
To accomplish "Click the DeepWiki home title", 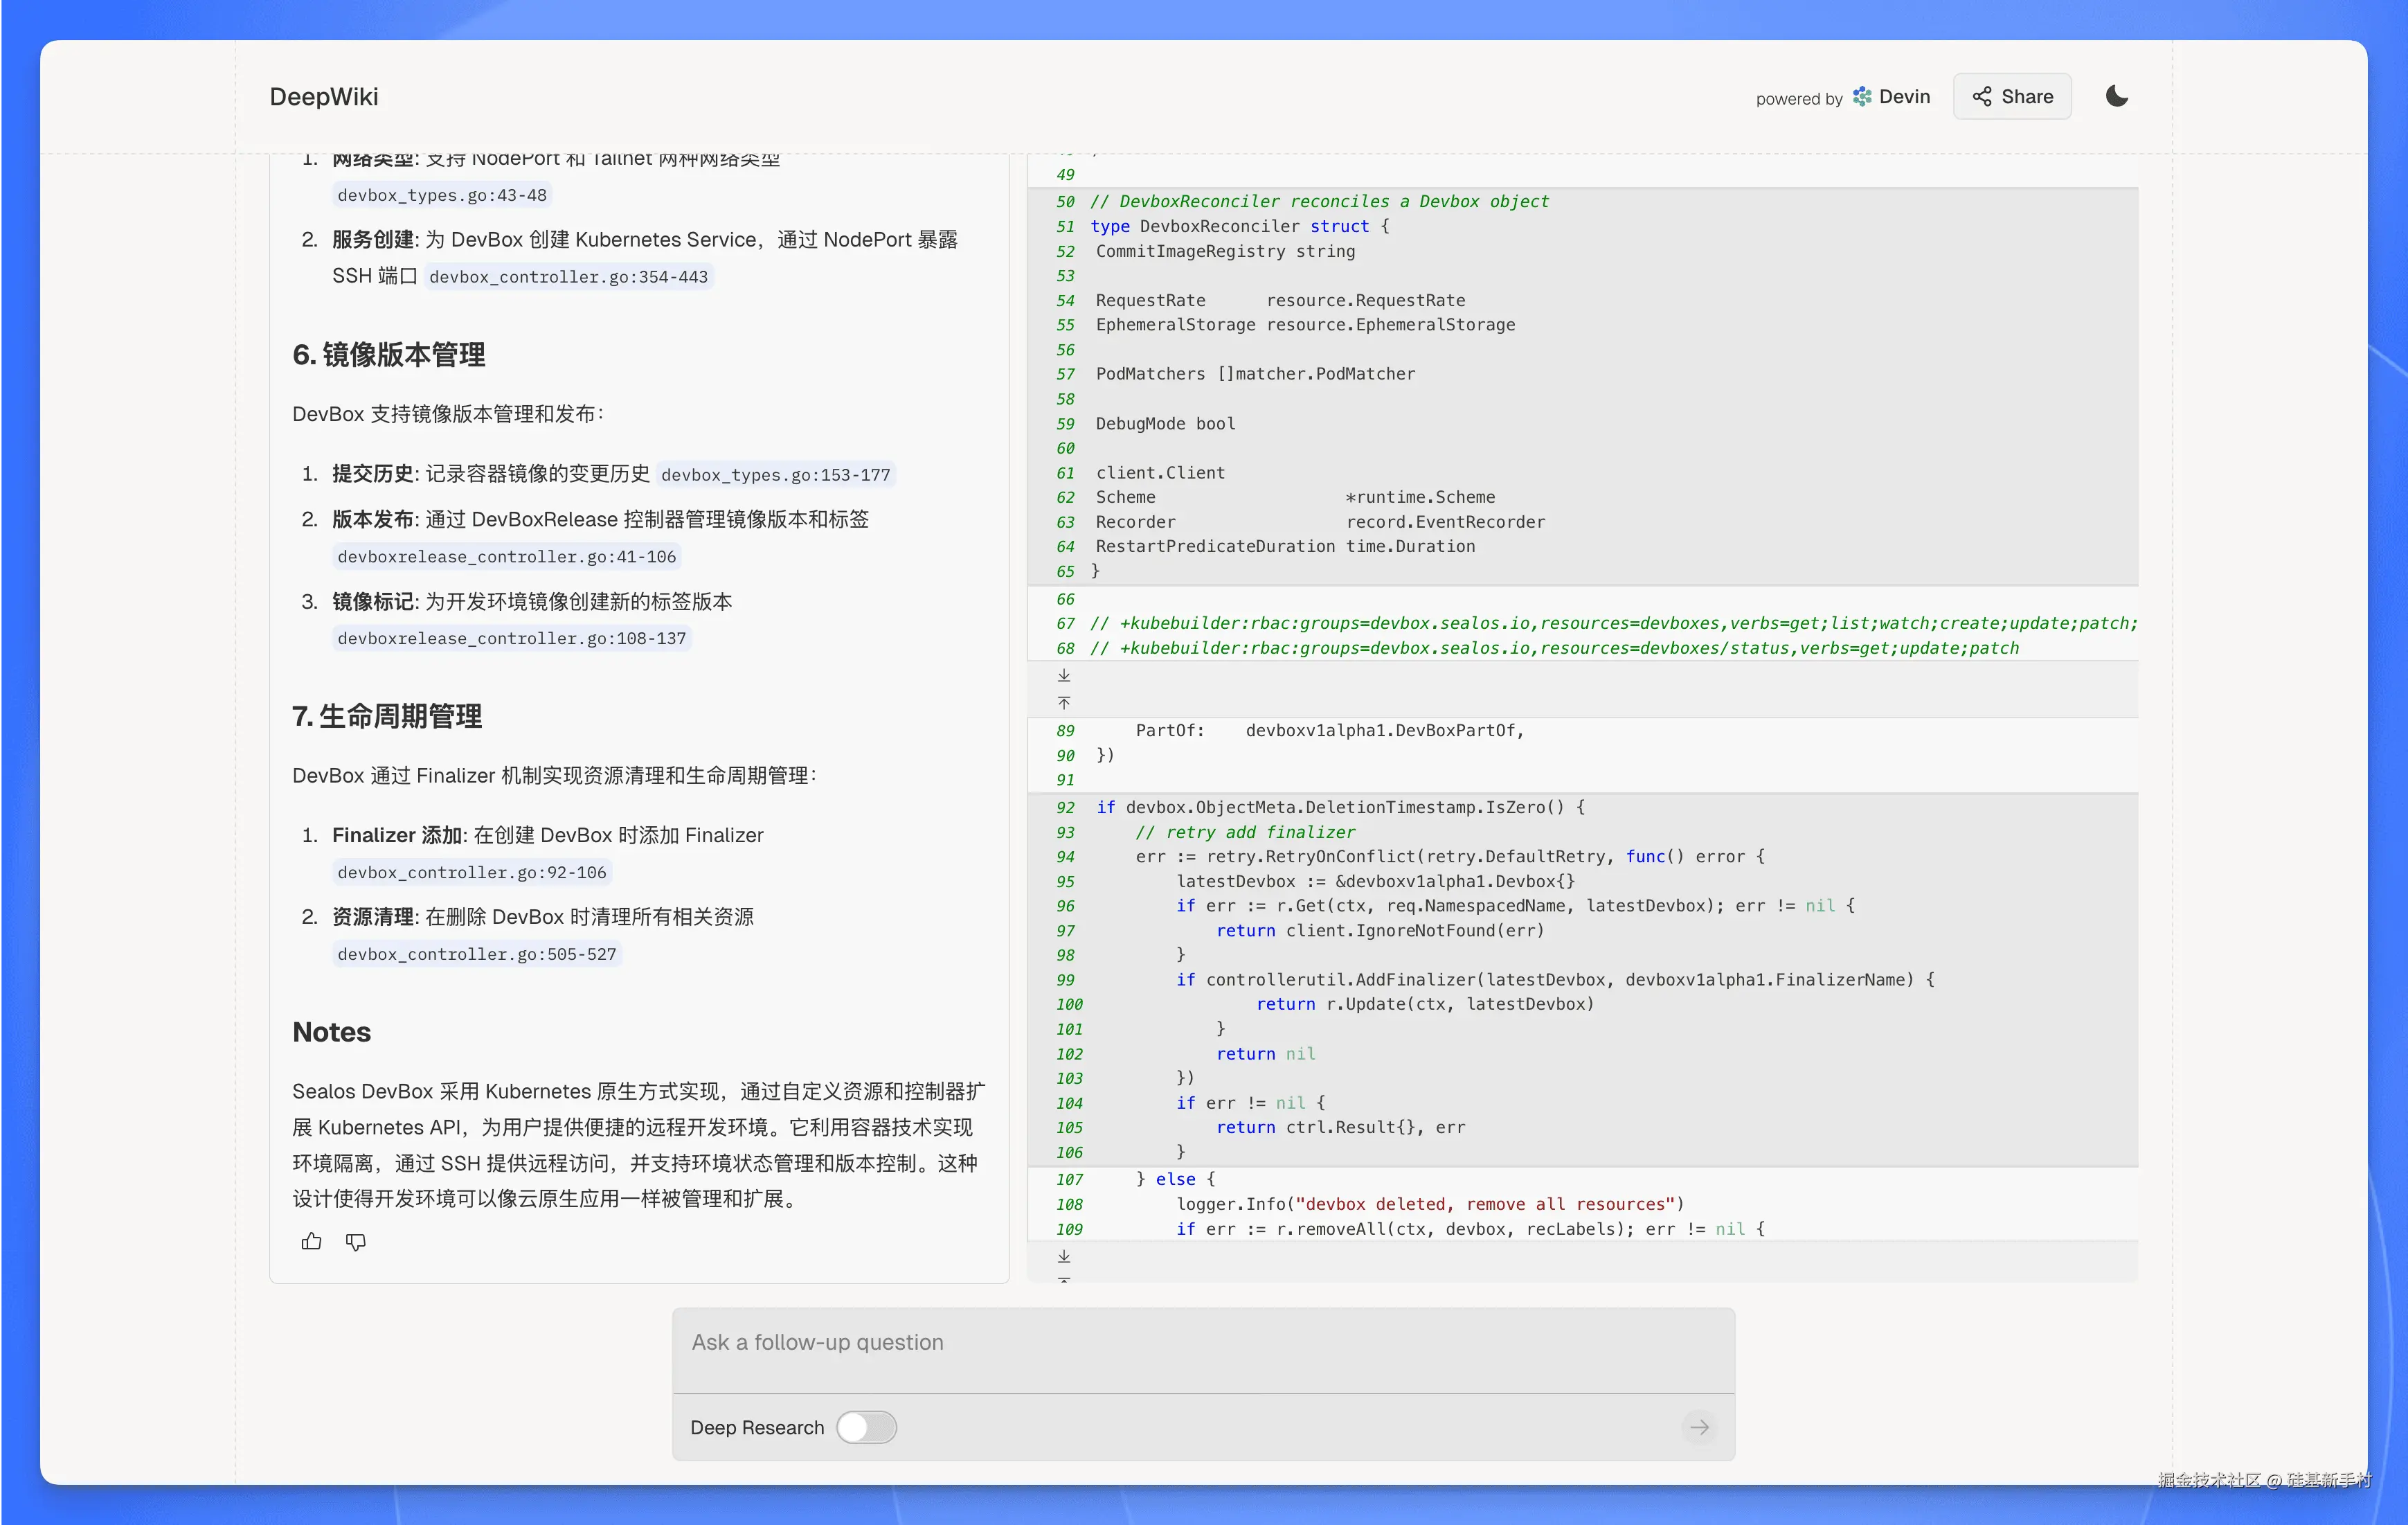I will [x=324, y=96].
